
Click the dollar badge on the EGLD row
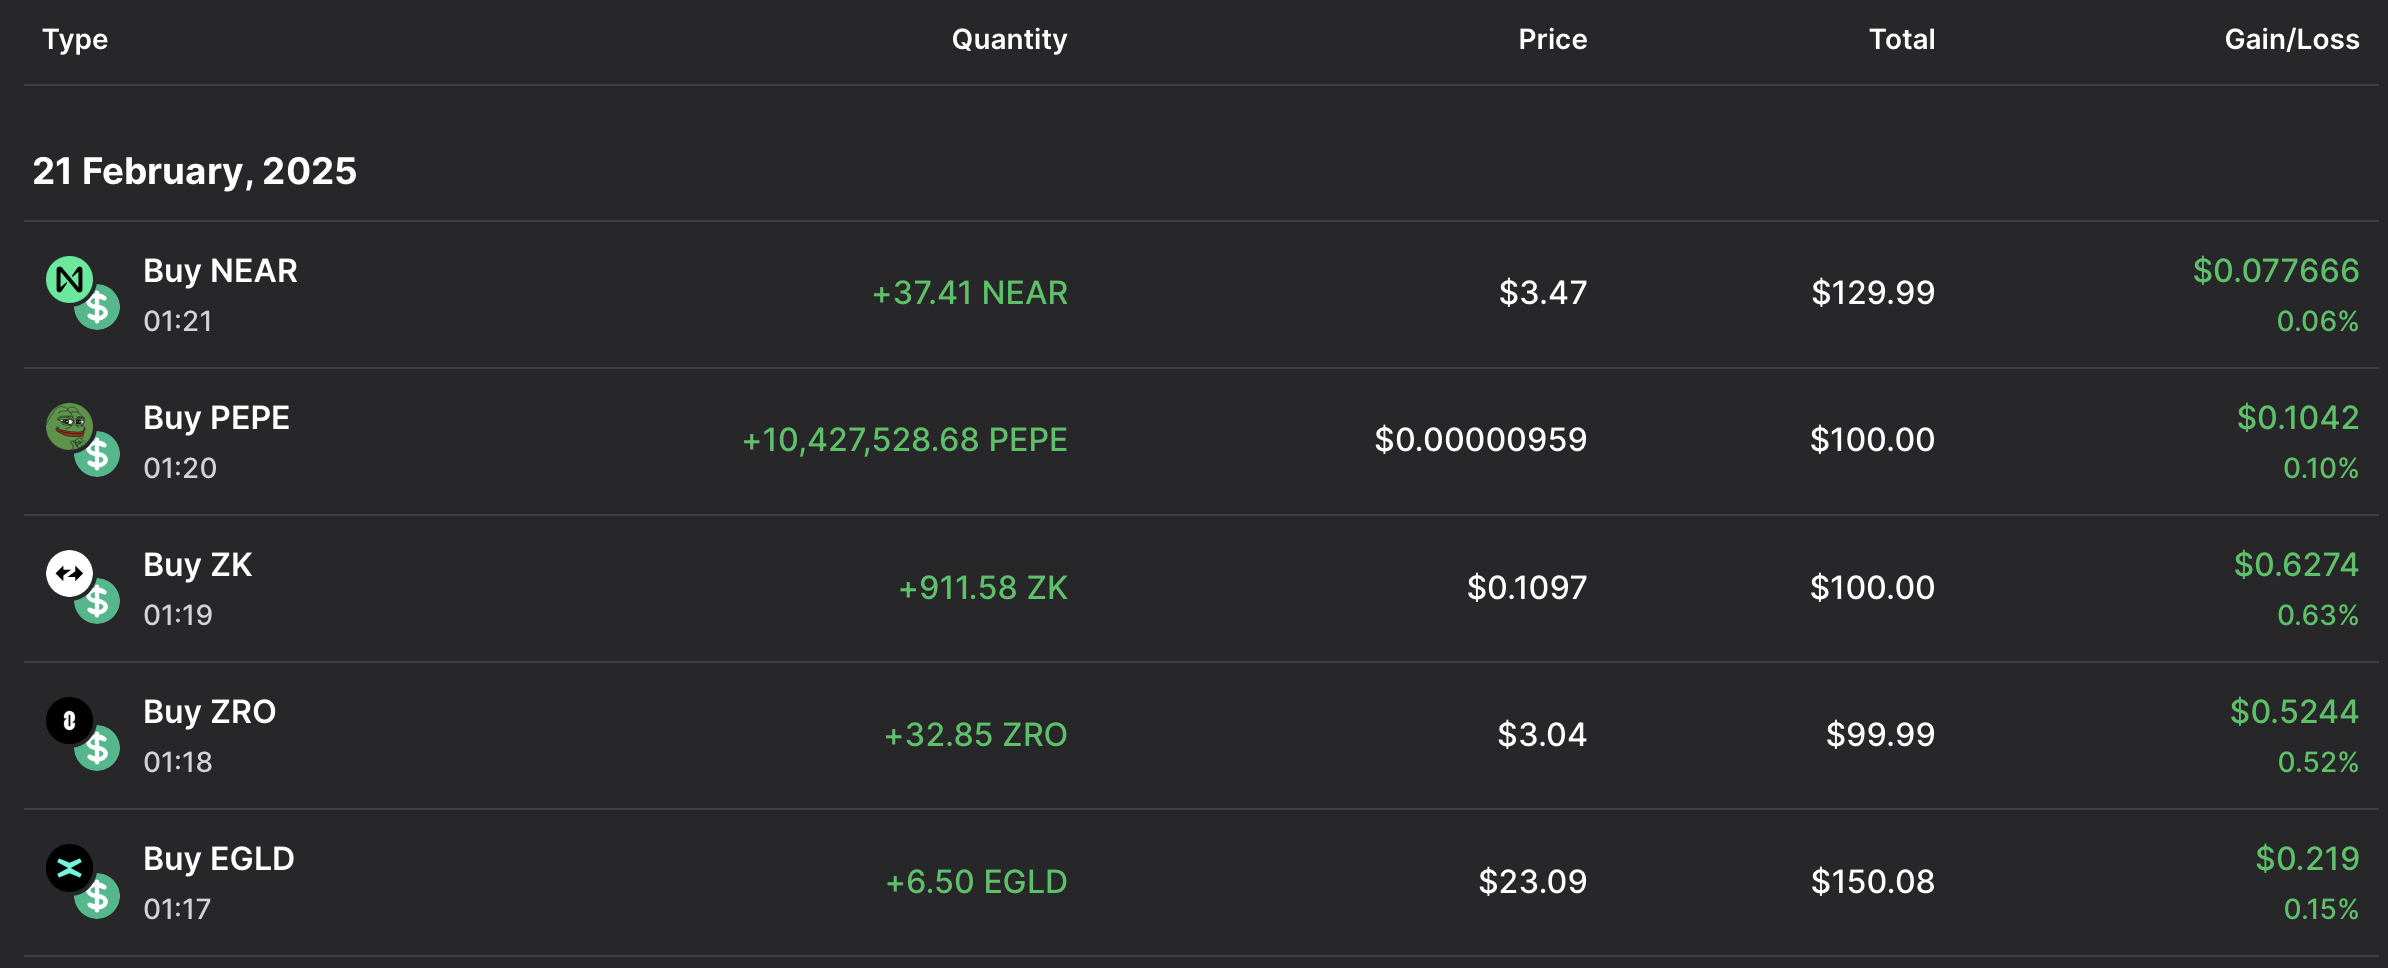click(98, 896)
